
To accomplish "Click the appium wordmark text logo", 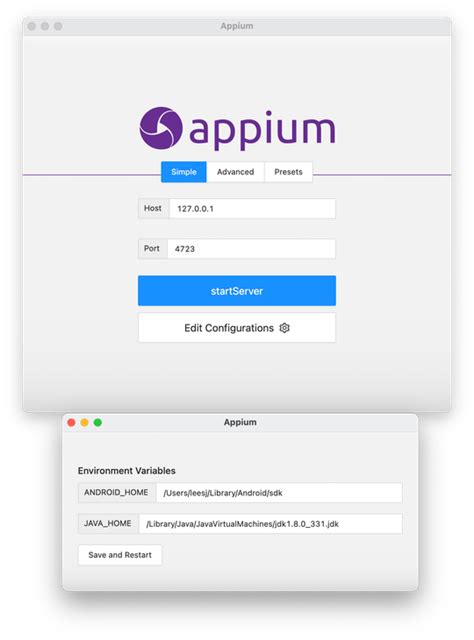I will tap(262, 130).
